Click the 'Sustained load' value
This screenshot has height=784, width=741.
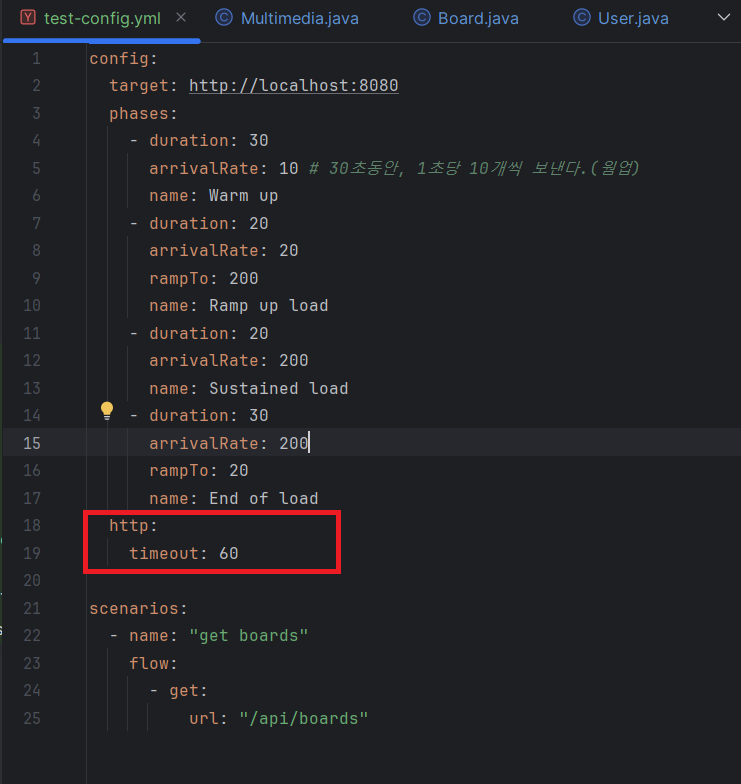point(278,388)
